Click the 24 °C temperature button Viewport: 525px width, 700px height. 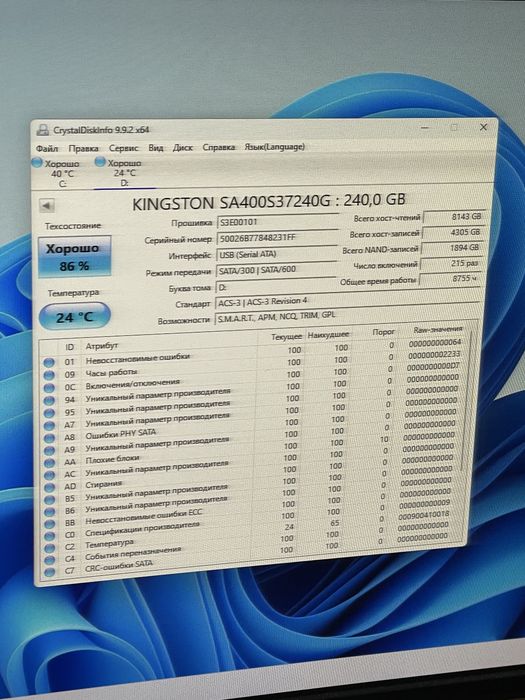(x=75, y=317)
